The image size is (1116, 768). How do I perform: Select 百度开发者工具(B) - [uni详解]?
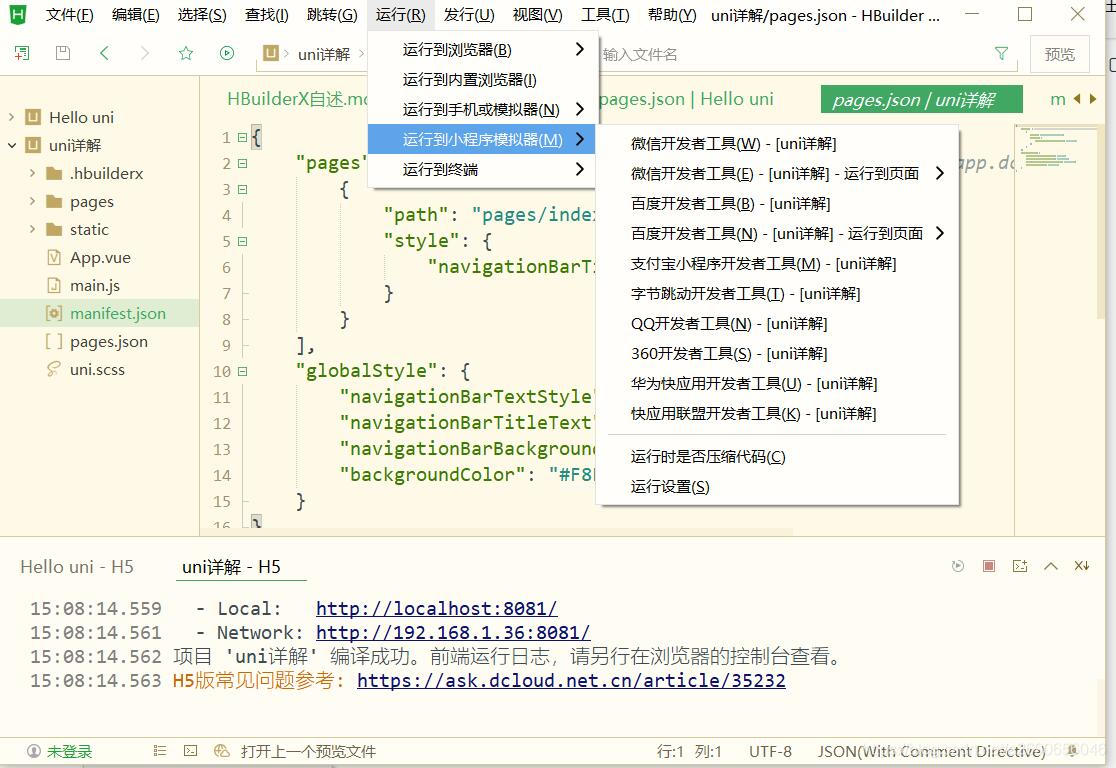(778, 204)
